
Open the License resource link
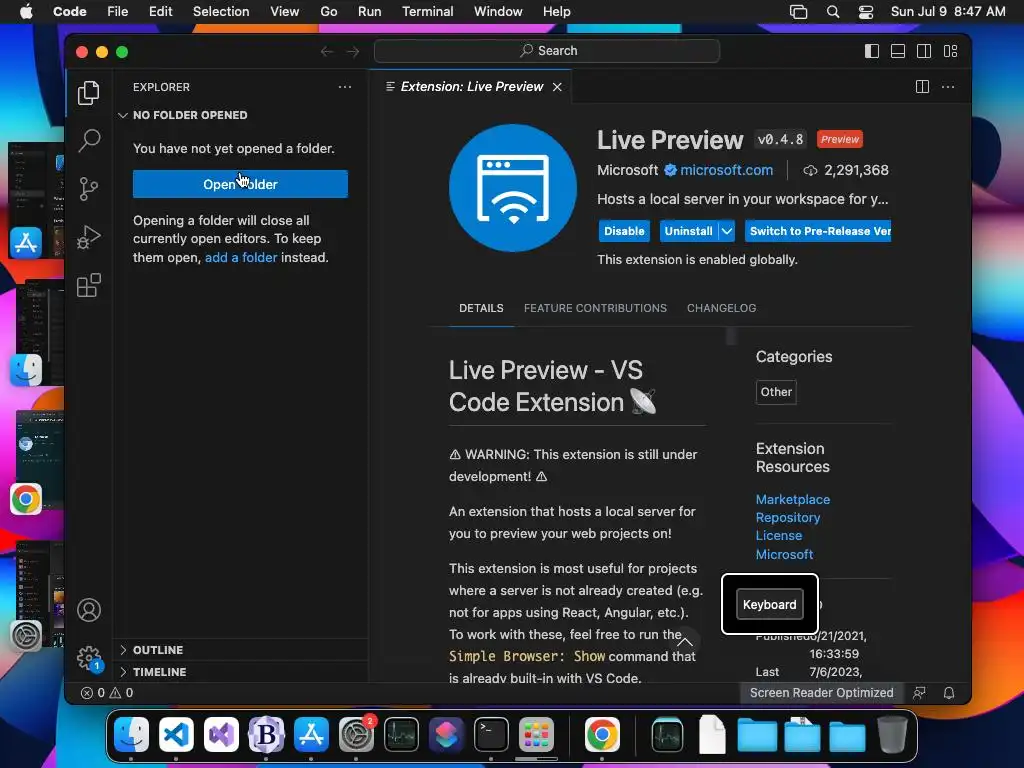778,536
